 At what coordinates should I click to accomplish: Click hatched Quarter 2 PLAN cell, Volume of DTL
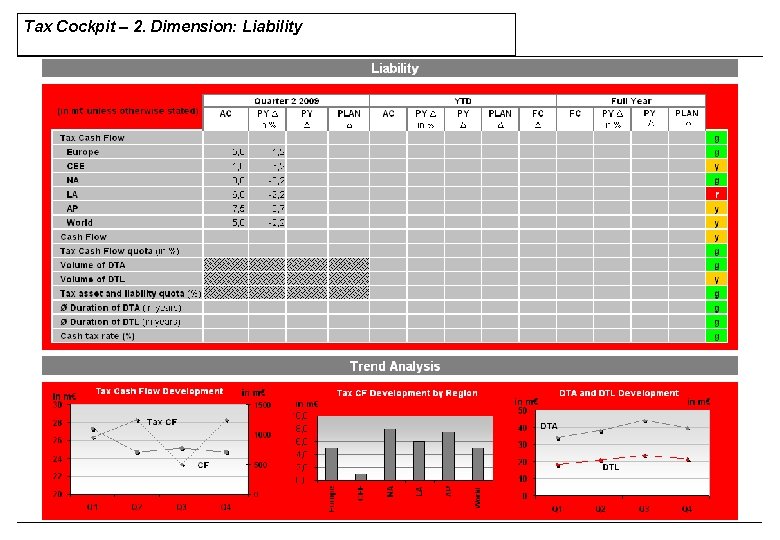pyautogui.click(x=349, y=279)
